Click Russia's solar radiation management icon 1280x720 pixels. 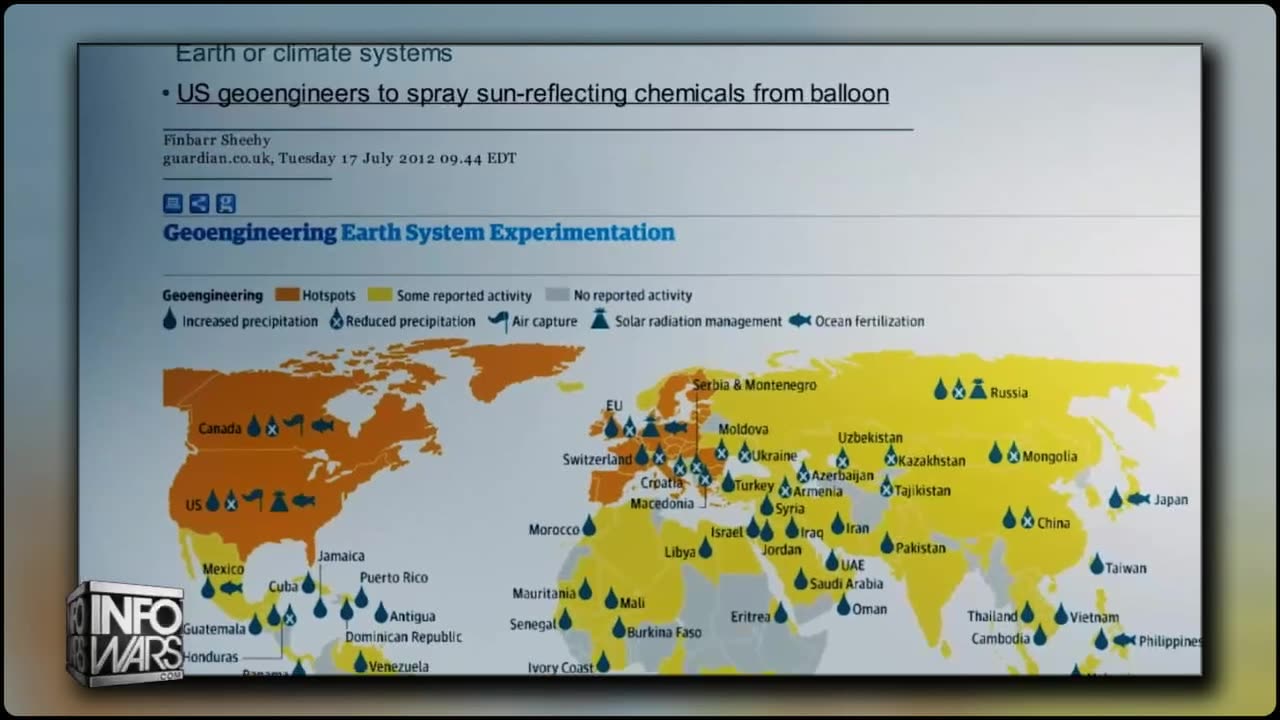click(978, 389)
